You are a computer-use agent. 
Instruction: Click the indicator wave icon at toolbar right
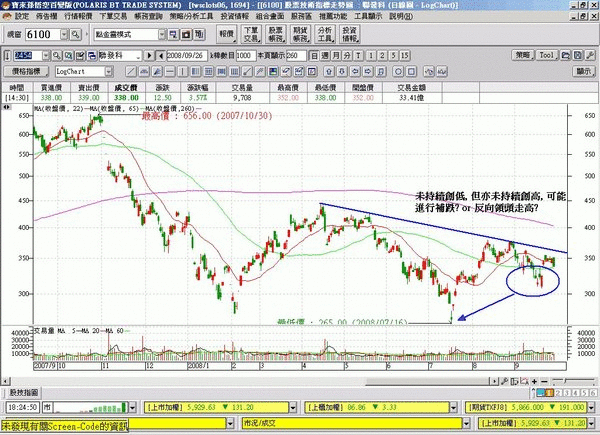tap(442, 72)
